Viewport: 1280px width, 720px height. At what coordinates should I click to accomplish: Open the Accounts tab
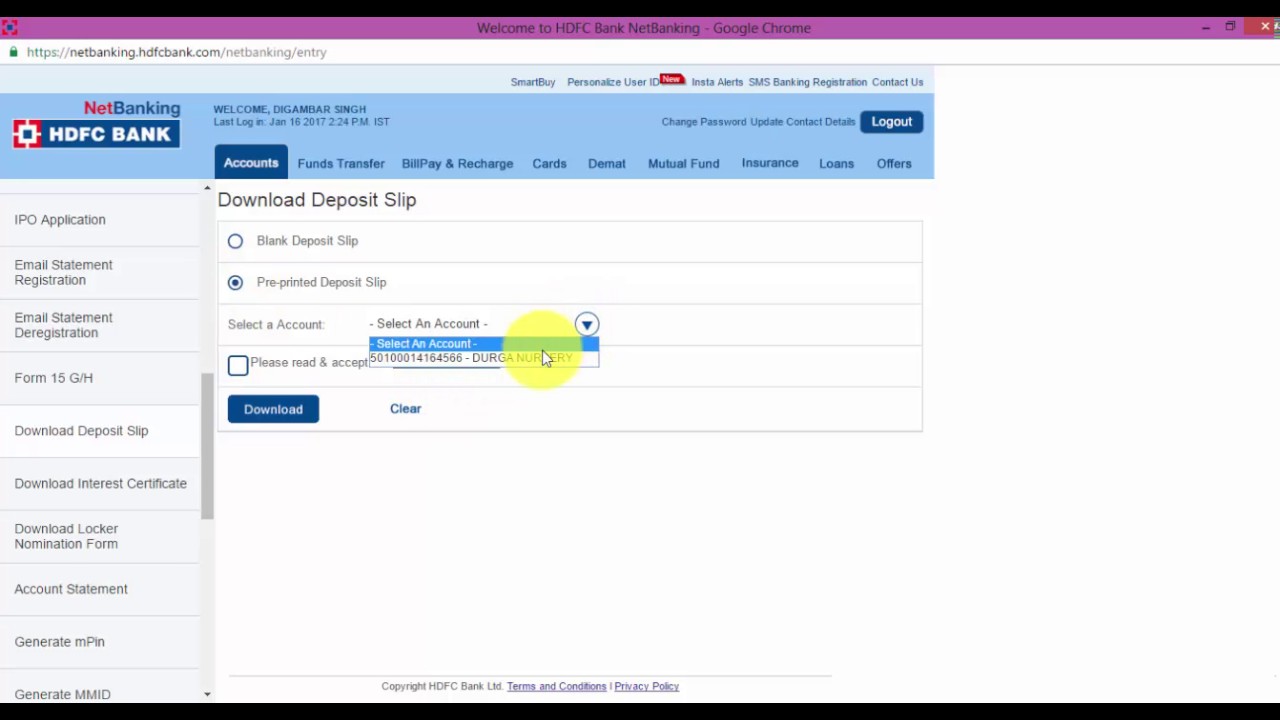[x=251, y=163]
